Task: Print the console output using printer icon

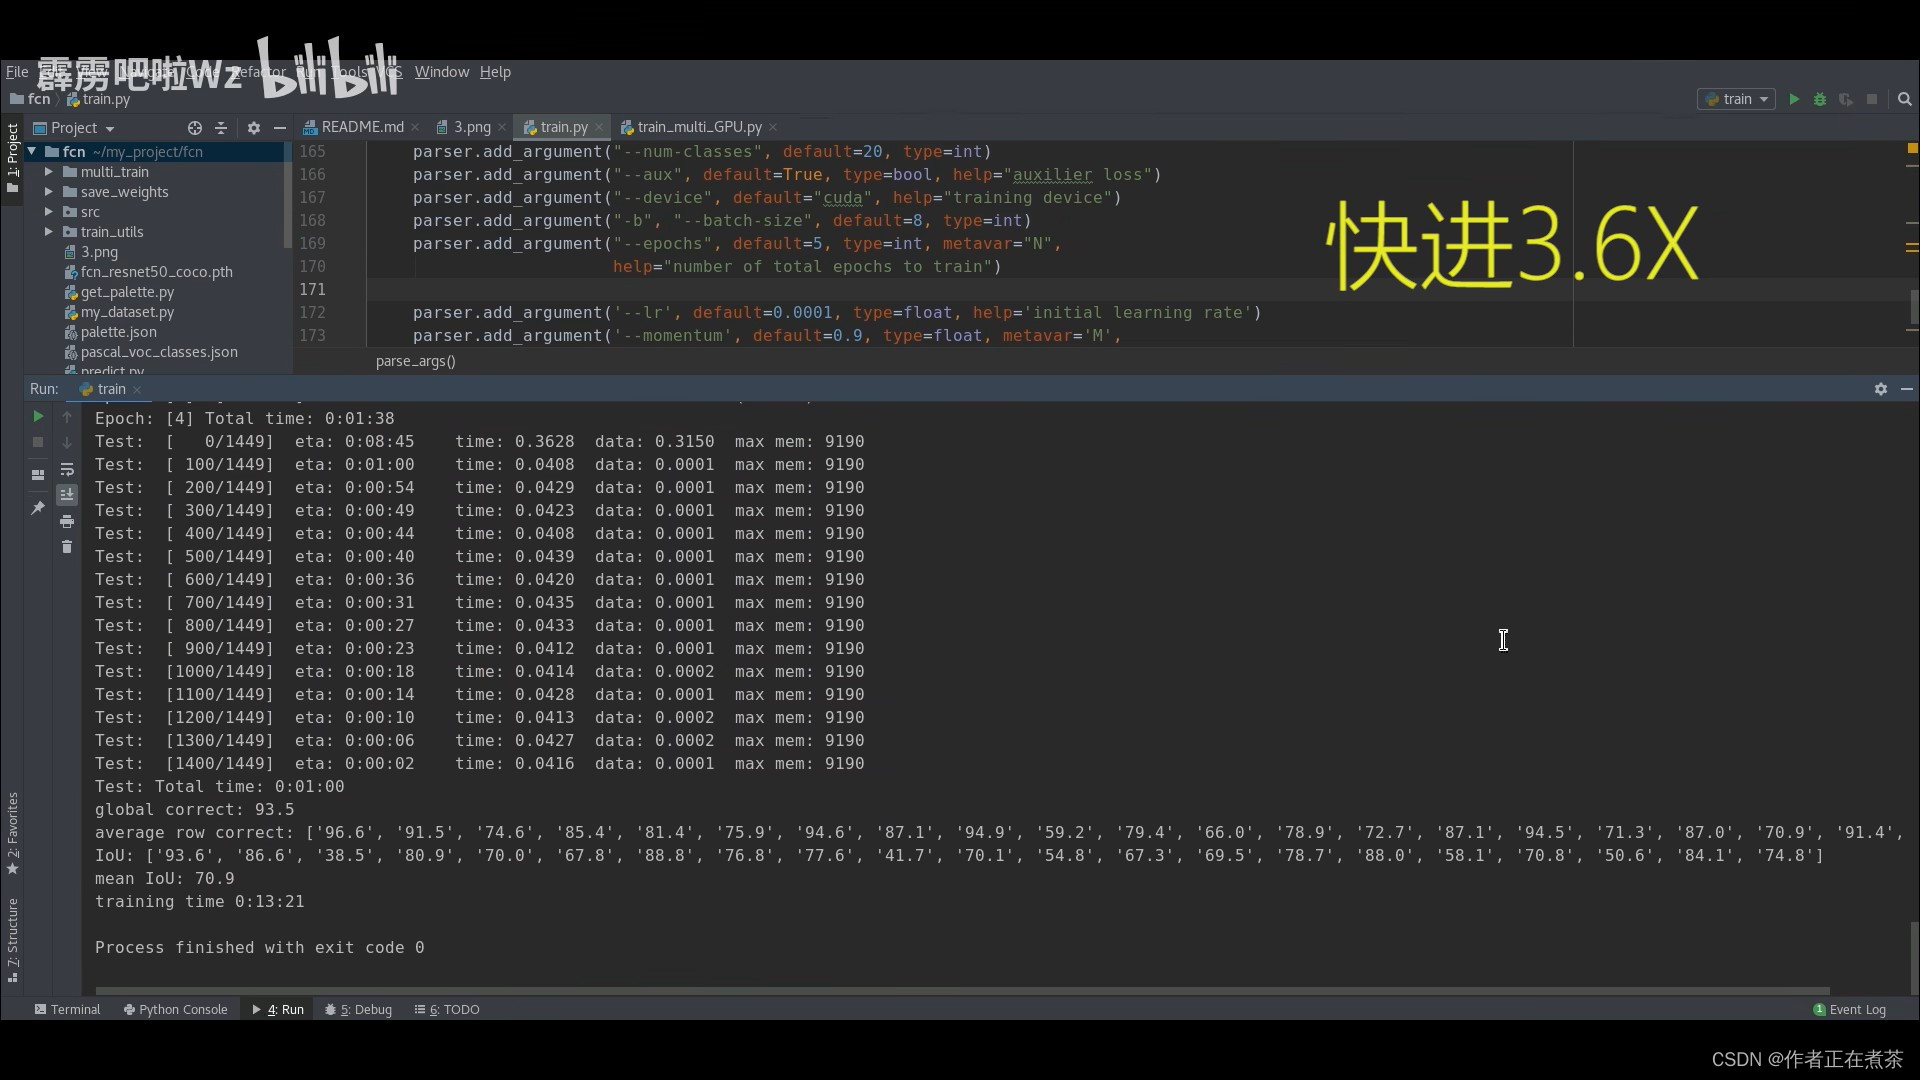Action: pos(67,521)
